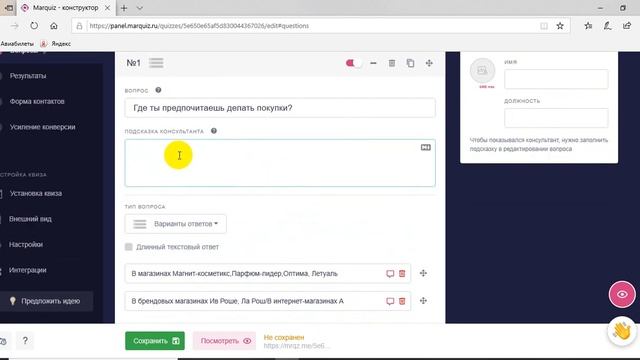Fill the consultant Имя field
This screenshot has width=640, height=360.
point(556,79)
